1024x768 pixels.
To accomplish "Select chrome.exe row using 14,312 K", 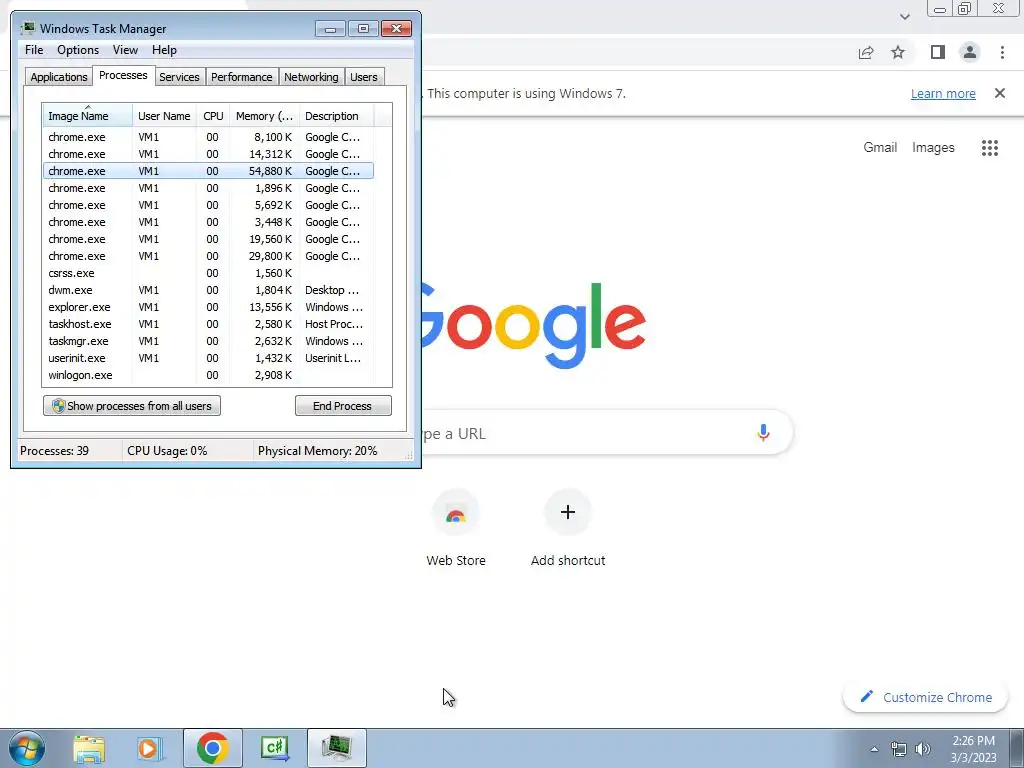I will pyautogui.click(x=208, y=154).
